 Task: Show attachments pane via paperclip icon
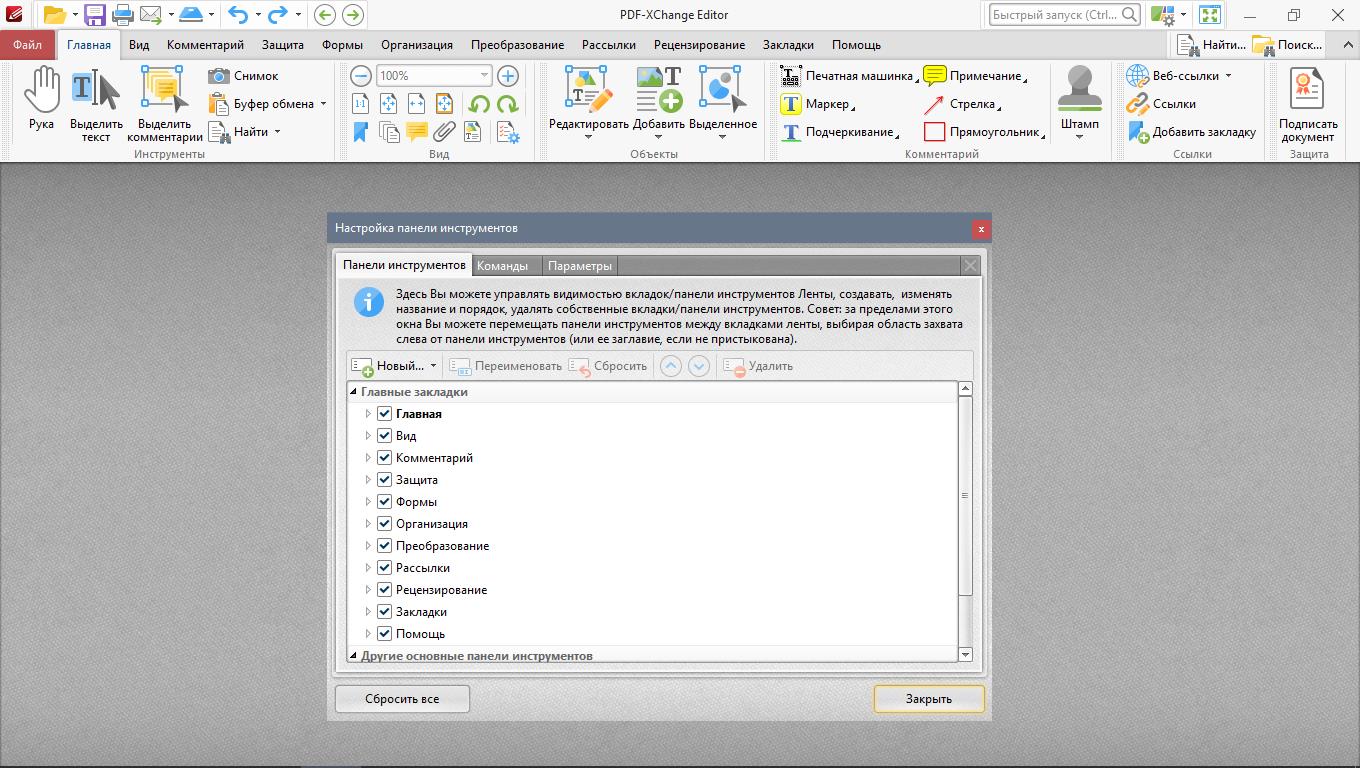444,132
